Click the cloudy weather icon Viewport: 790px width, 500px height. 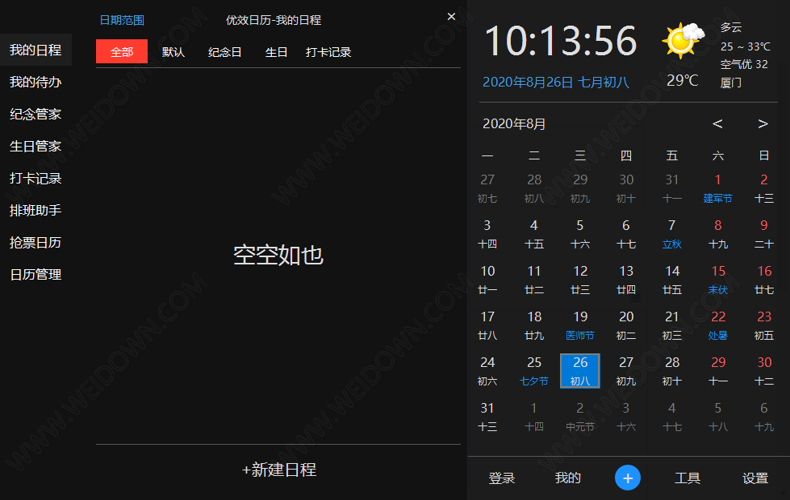click(x=681, y=41)
